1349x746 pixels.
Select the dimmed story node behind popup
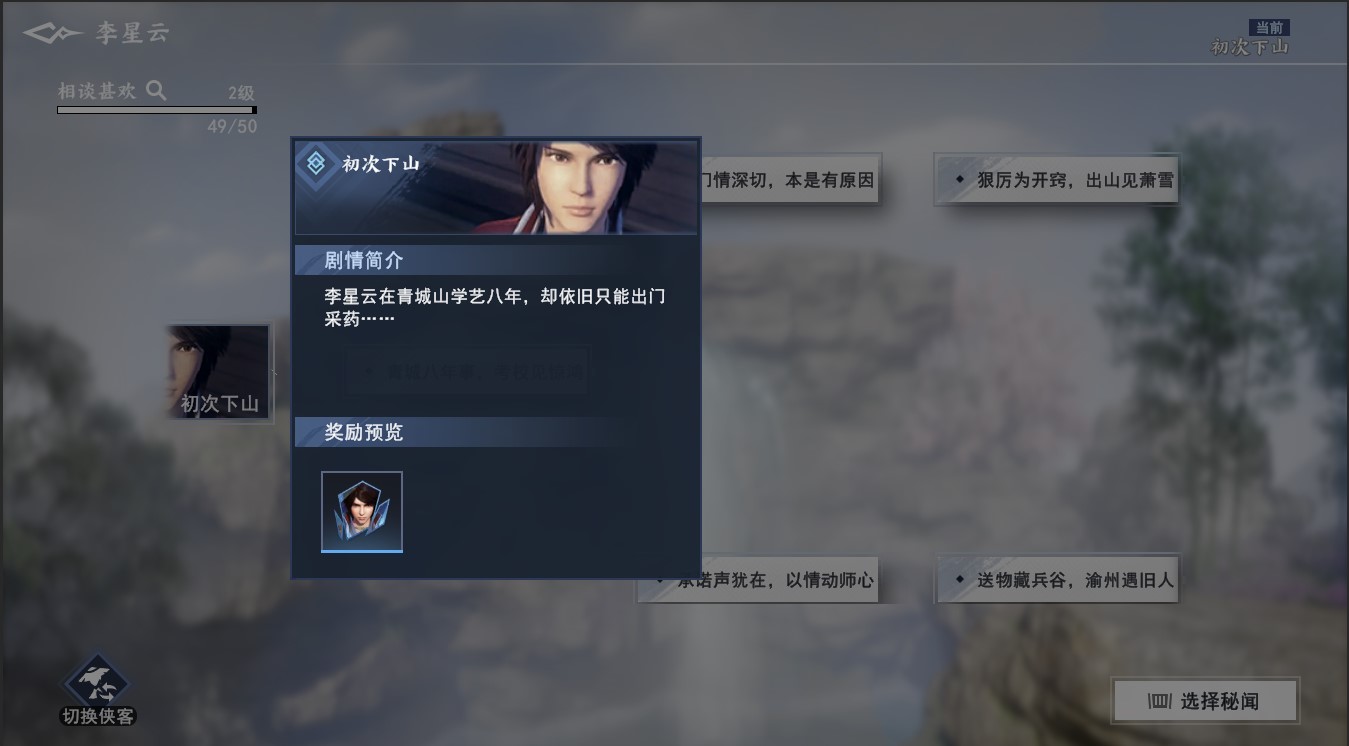coord(467,371)
